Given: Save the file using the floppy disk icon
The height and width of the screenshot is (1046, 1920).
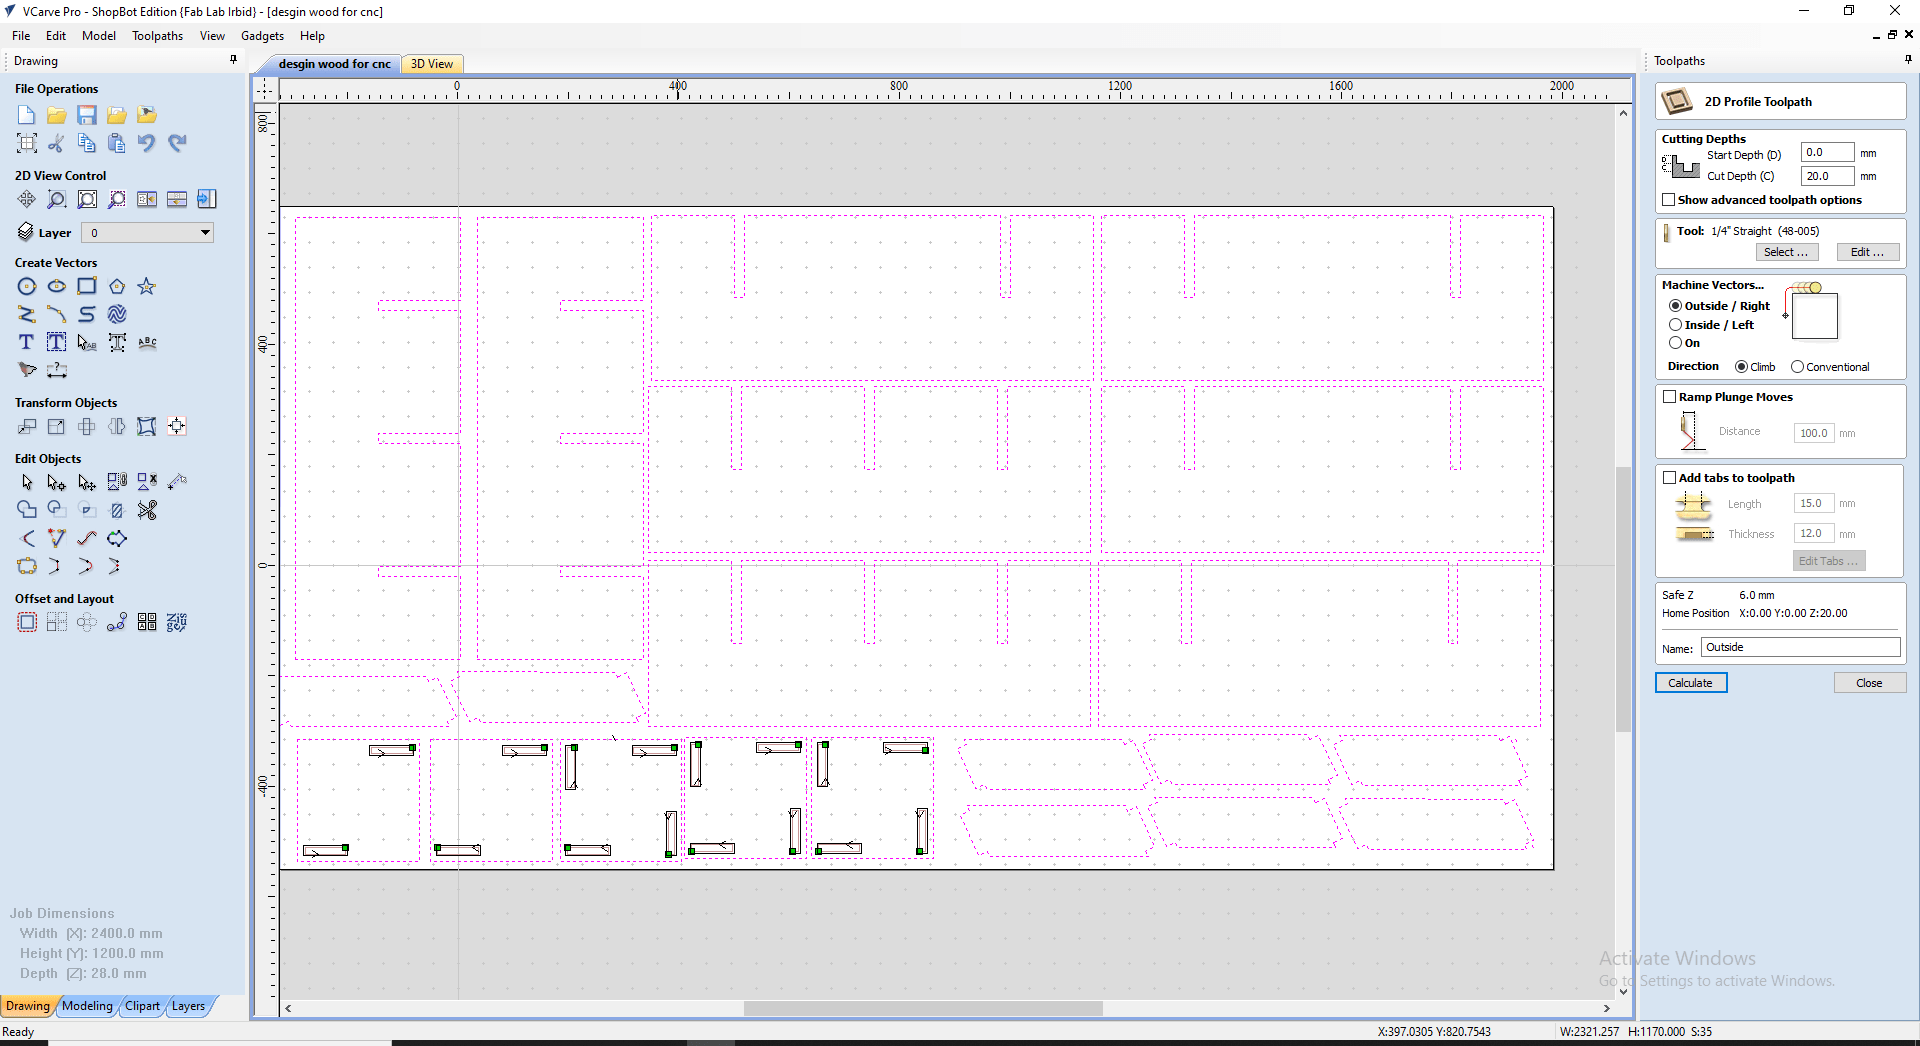Looking at the screenshot, I should (87, 115).
